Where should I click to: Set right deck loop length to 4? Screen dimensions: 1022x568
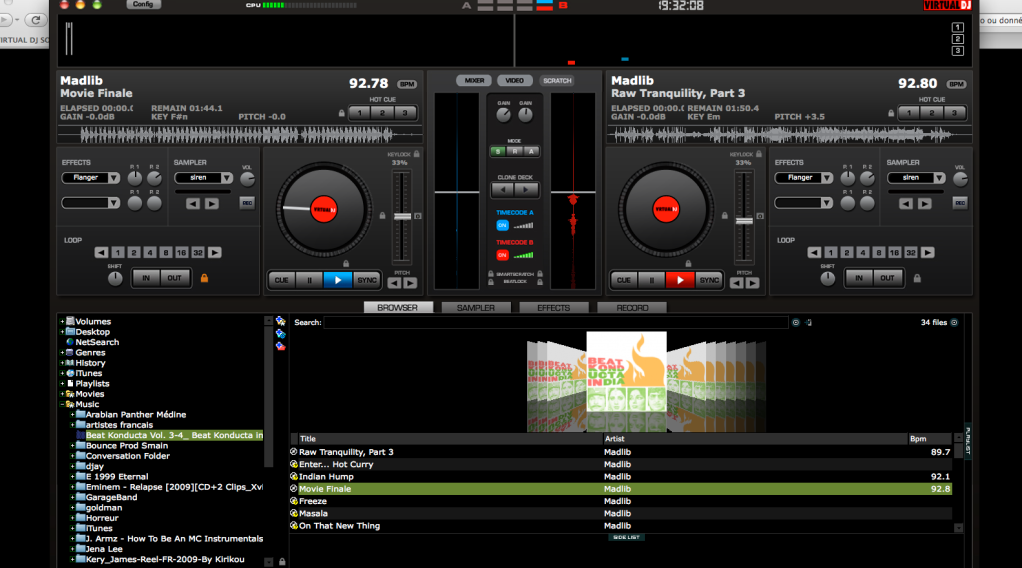click(x=863, y=252)
